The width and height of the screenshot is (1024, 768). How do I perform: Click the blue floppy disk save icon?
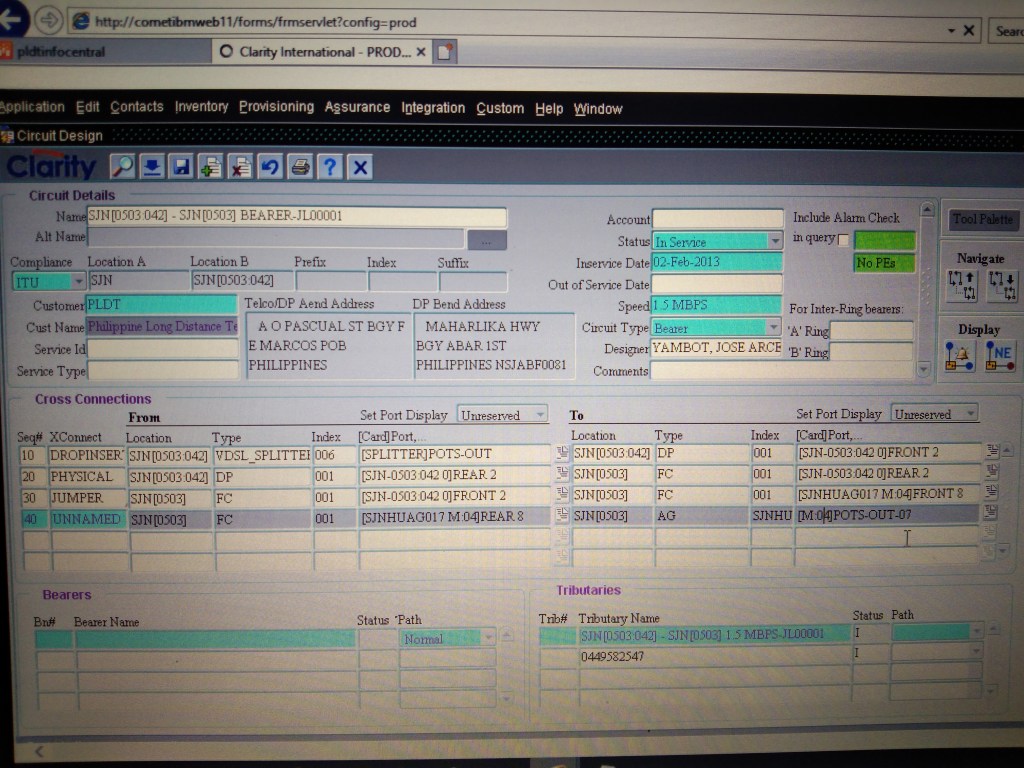point(181,166)
